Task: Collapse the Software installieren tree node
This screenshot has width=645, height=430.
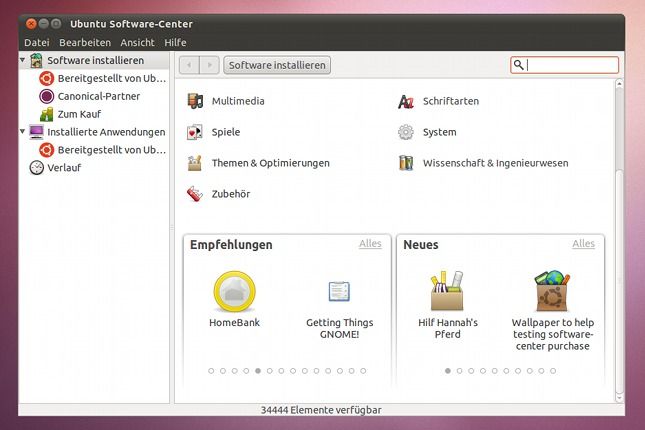Action: pyautogui.click(x=23, y=61)
